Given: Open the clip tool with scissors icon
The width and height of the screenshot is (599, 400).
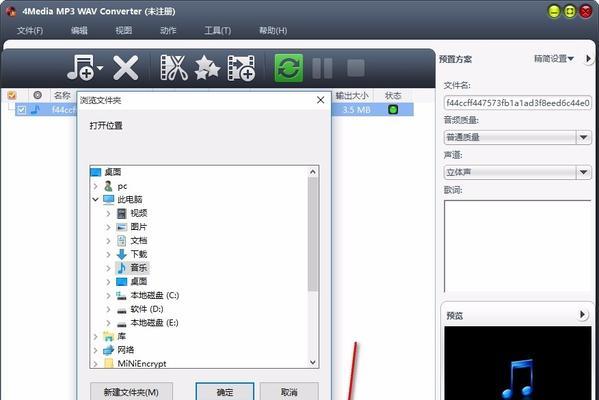Looking at the screenshot, I should click(x=174, y=68).
